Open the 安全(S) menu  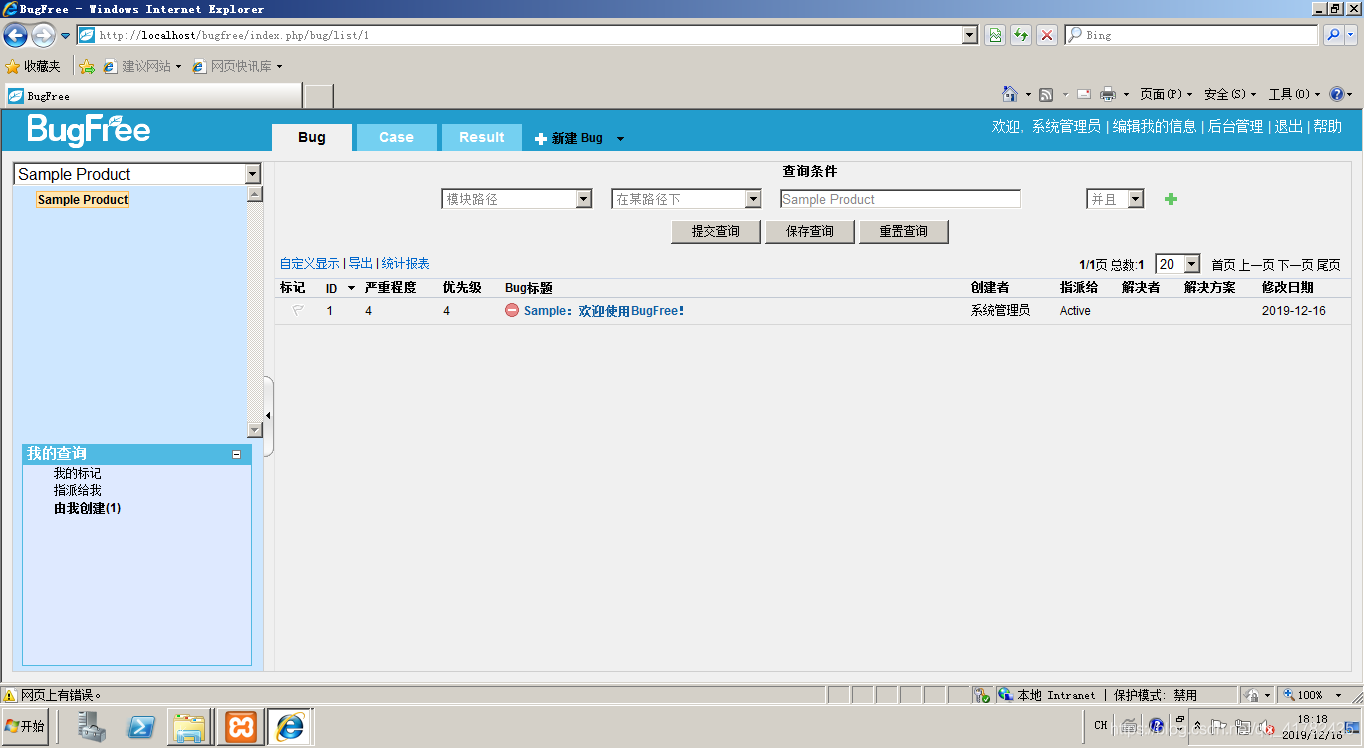[x=1230, y=94]
